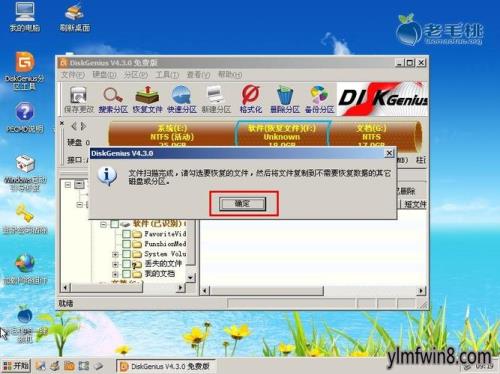Expand the 我的文档 folder node
Viewport: 500px width, 374px height.
coord(115,274)
